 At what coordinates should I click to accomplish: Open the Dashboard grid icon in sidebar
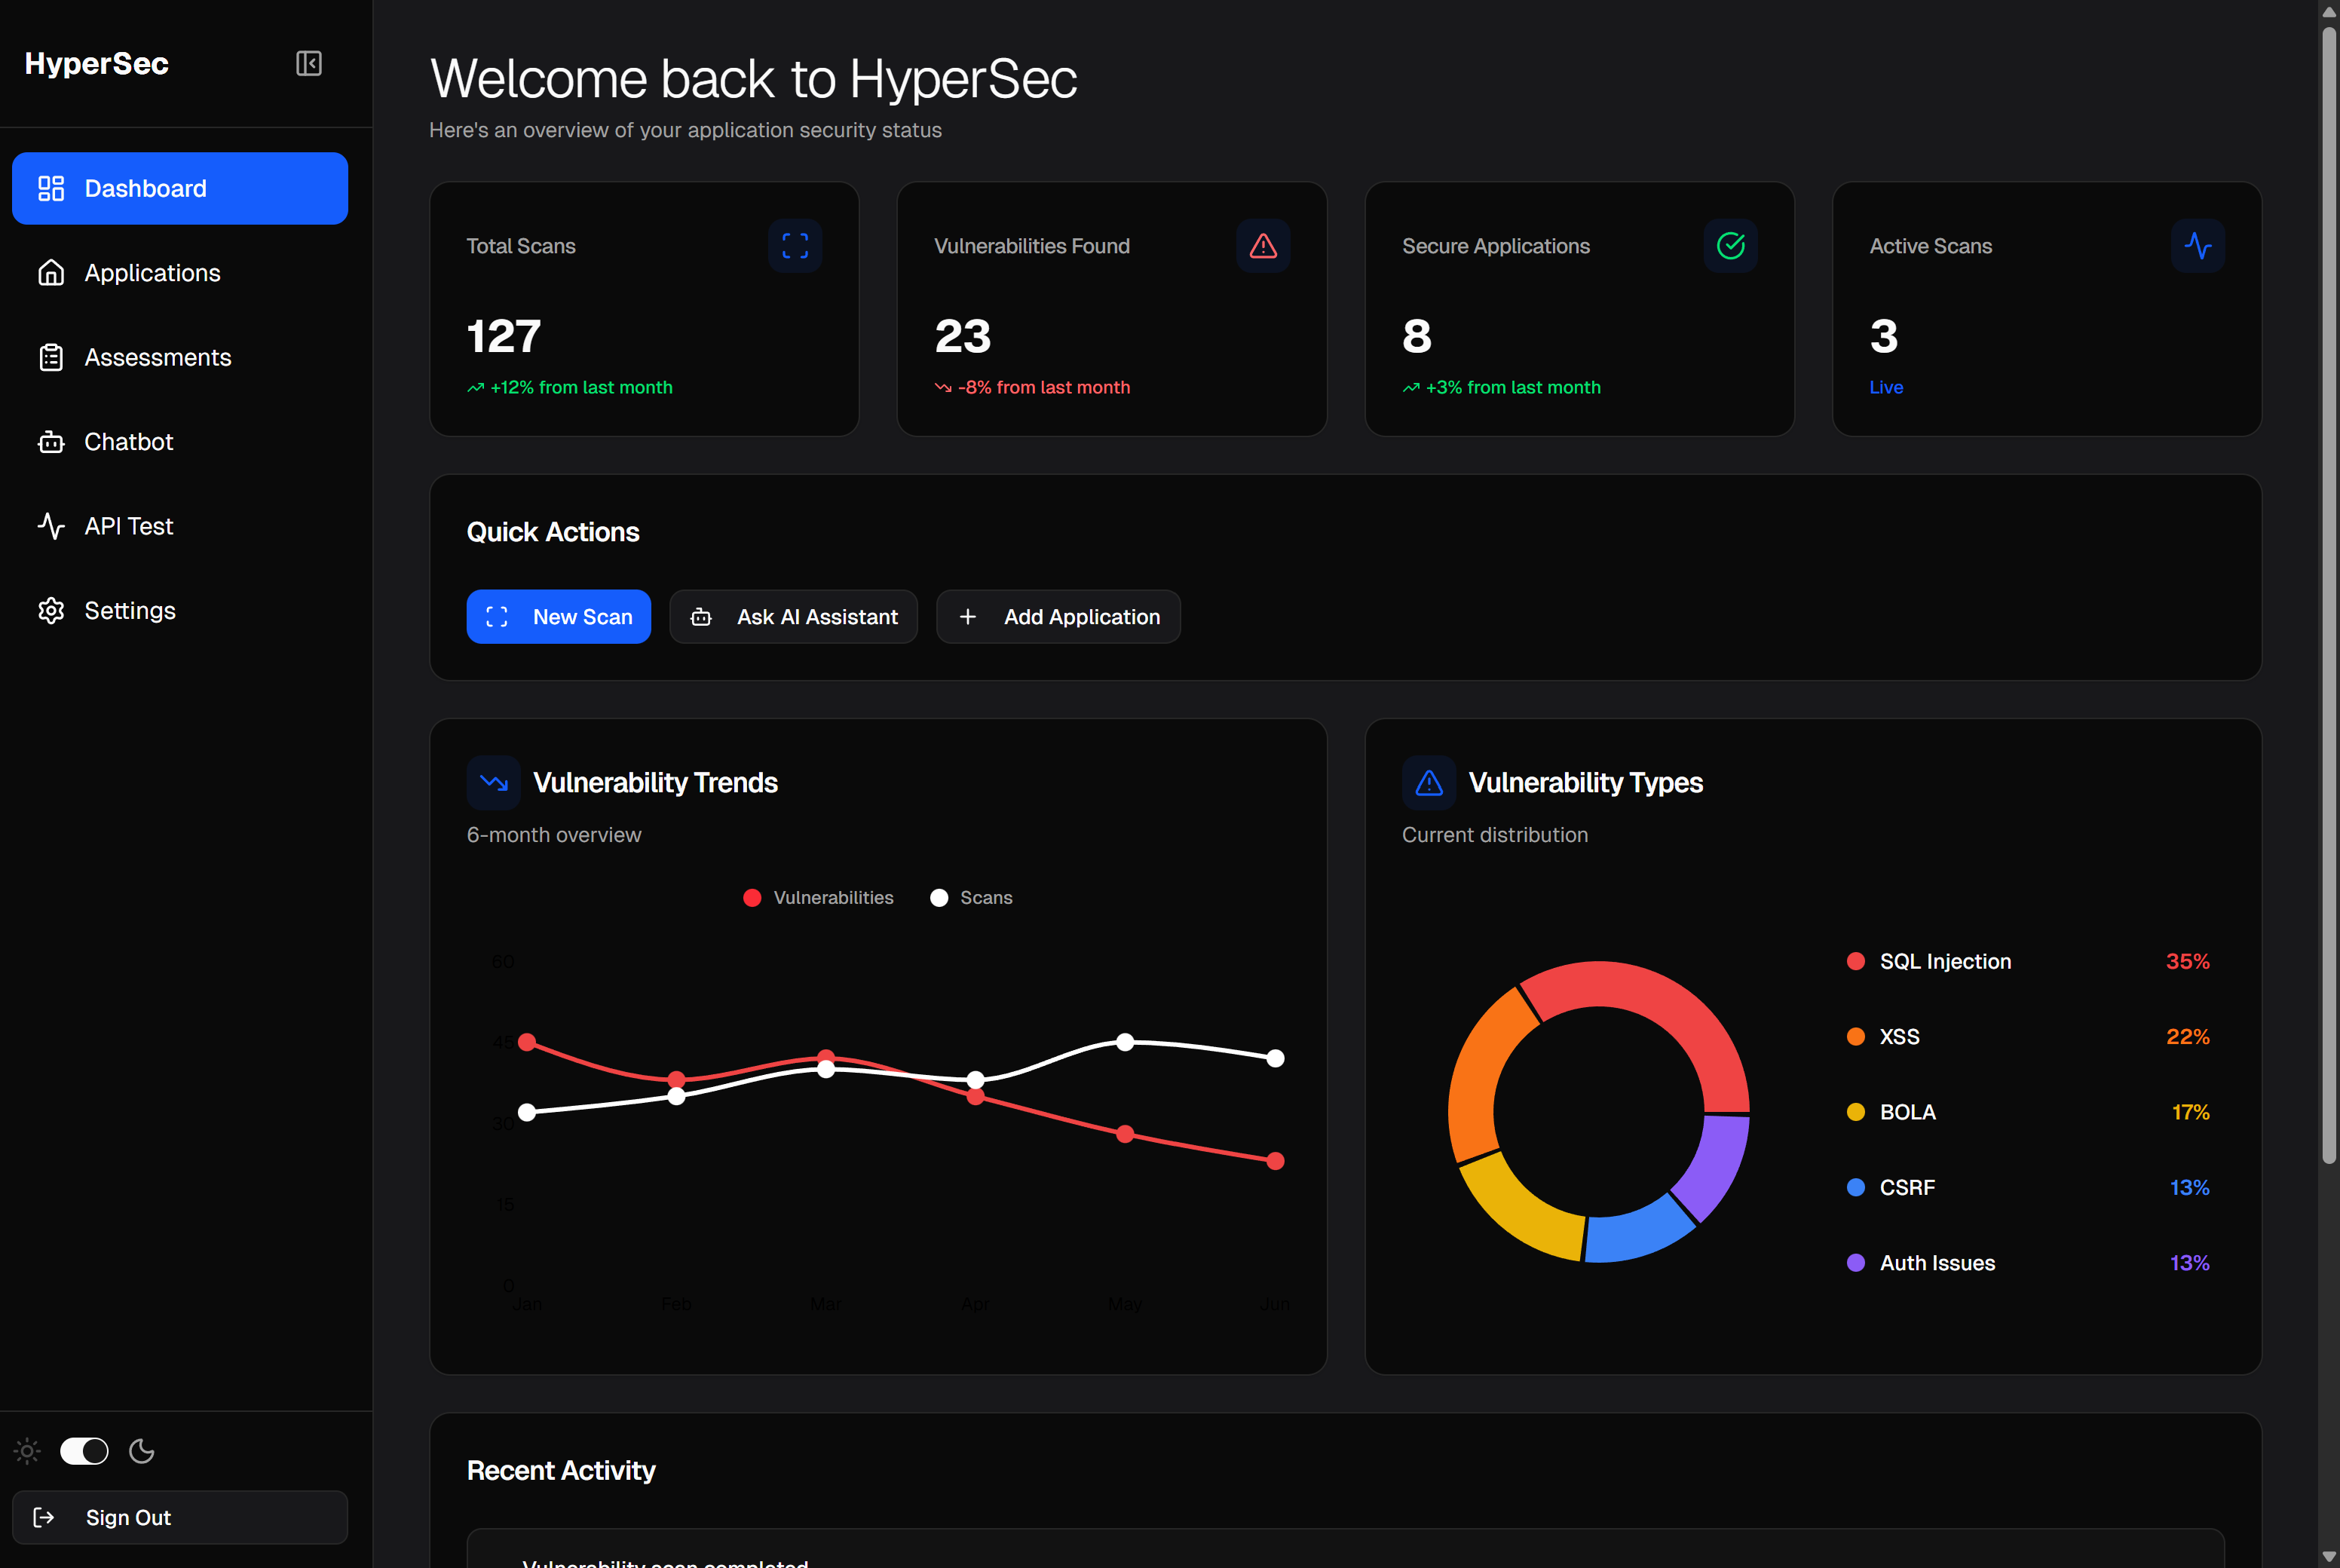[51, 188]
